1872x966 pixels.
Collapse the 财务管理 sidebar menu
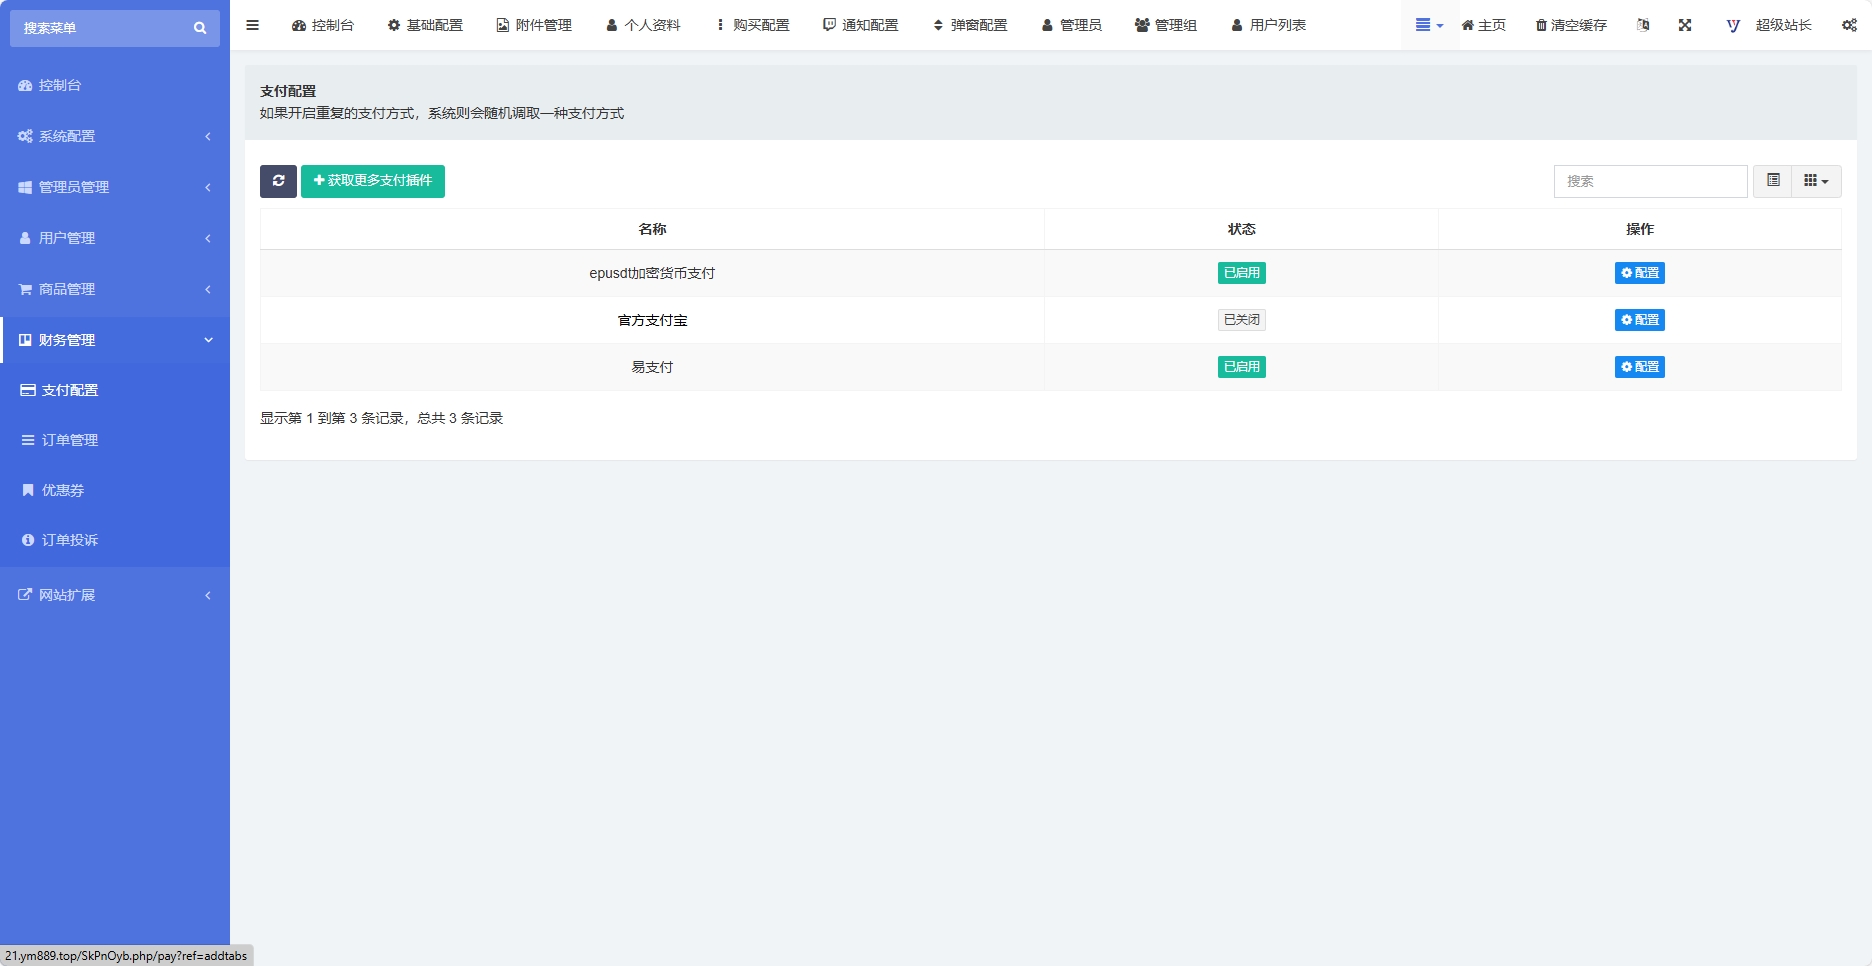(x=115, y=340)
